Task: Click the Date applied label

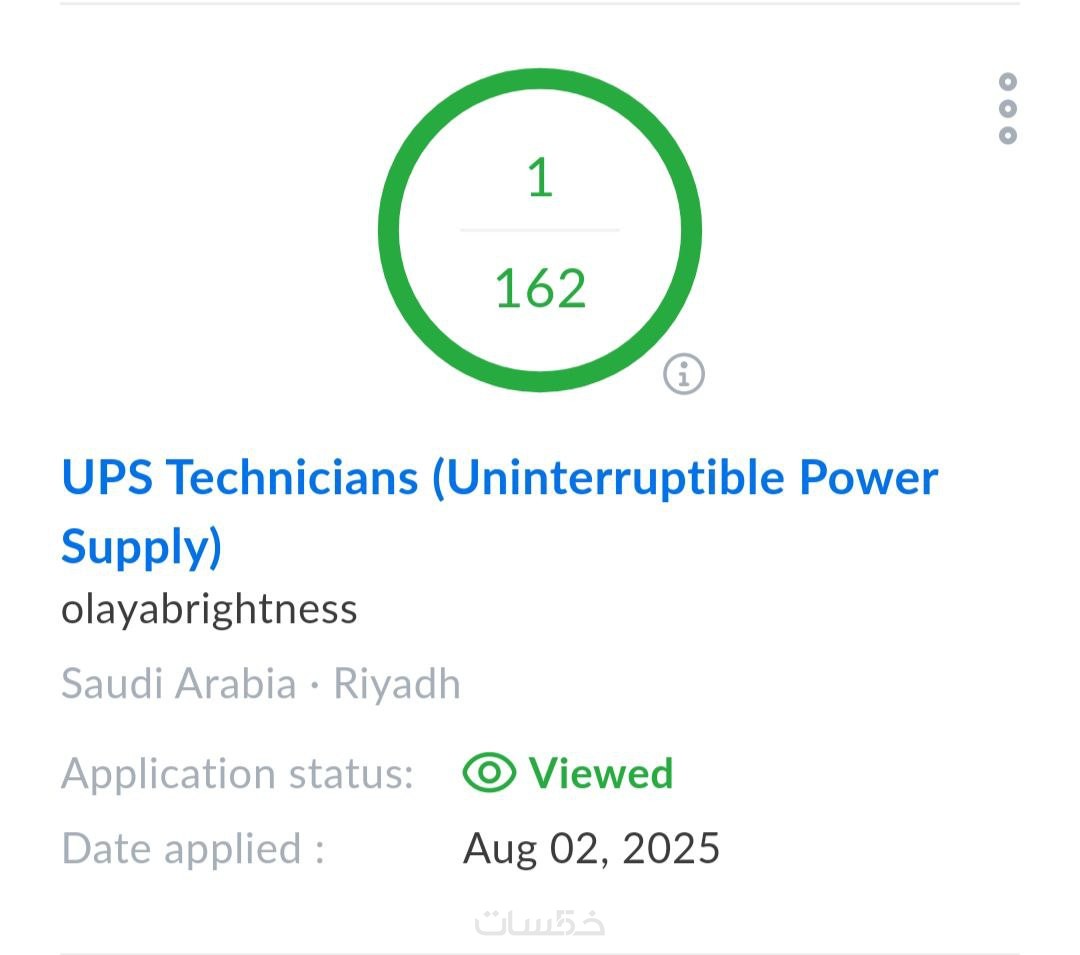Action: [x=193, y=848]
